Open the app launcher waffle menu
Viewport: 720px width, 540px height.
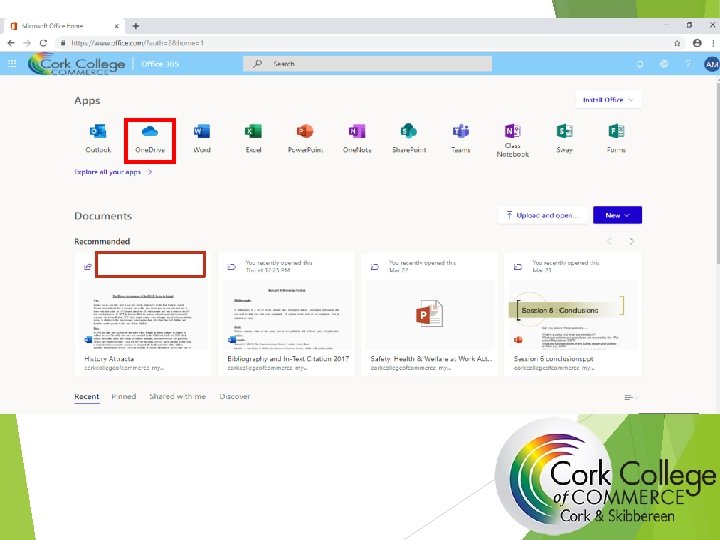coord(12,63)
